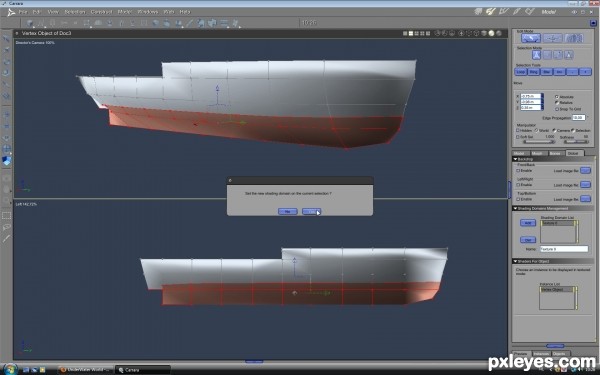Screen dimensions: 600x375
Task: Collapse the Shaders For Object section
Action: (x=515, y=261)
